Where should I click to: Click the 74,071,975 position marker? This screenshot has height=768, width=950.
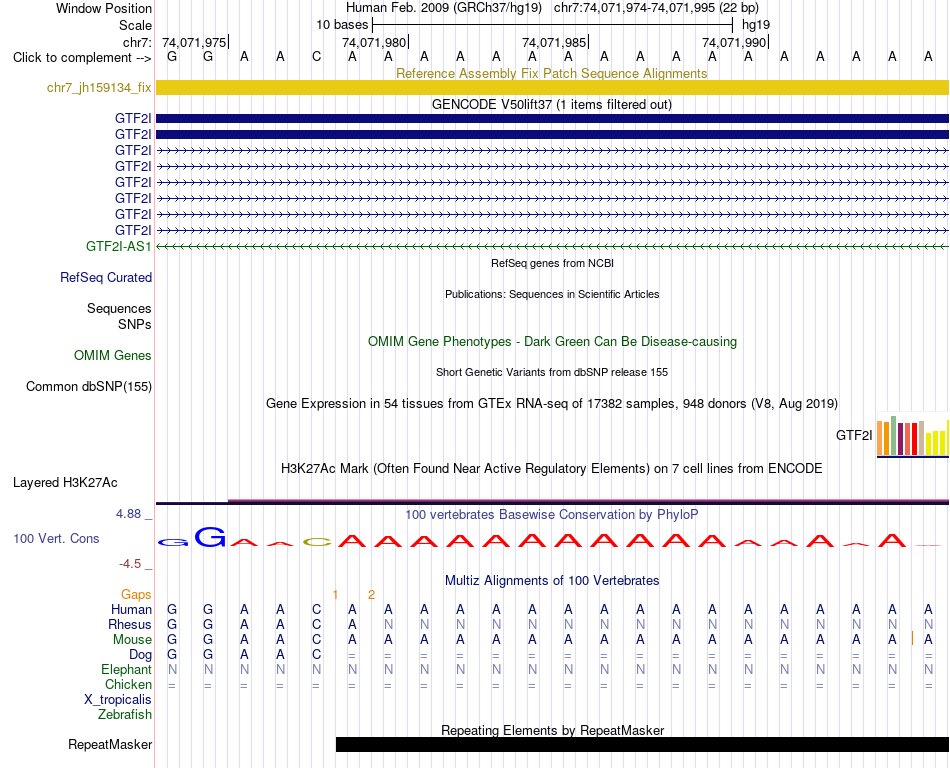tap(194, 42)
